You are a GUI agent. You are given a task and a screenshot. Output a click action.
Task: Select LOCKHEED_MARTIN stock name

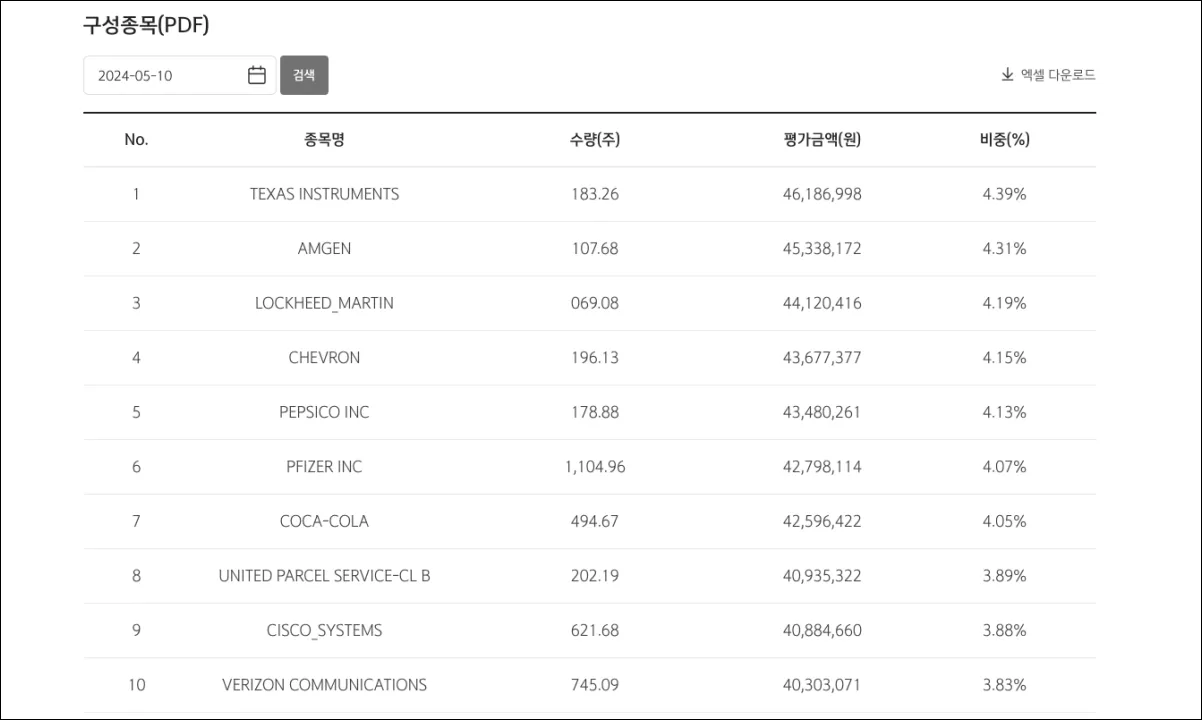[x=324, y=303]
